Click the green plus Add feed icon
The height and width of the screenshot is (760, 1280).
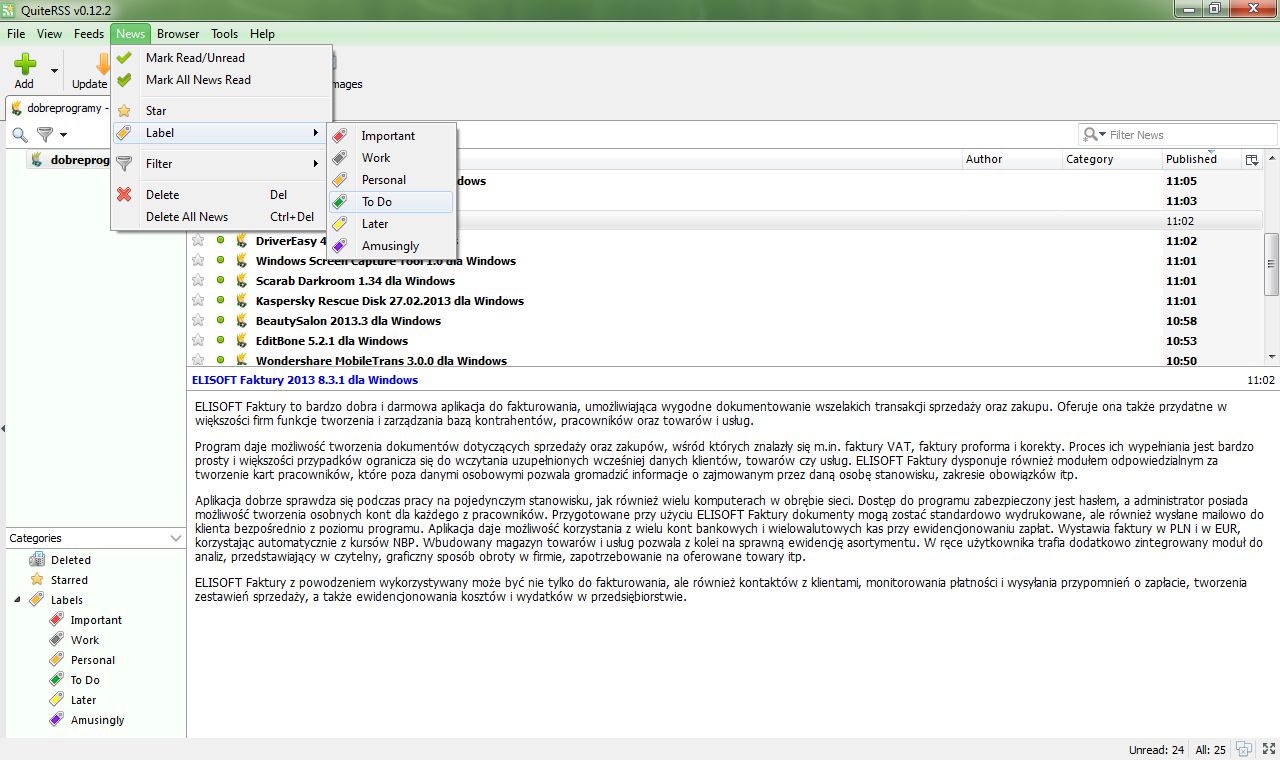(x=24, y=64)
